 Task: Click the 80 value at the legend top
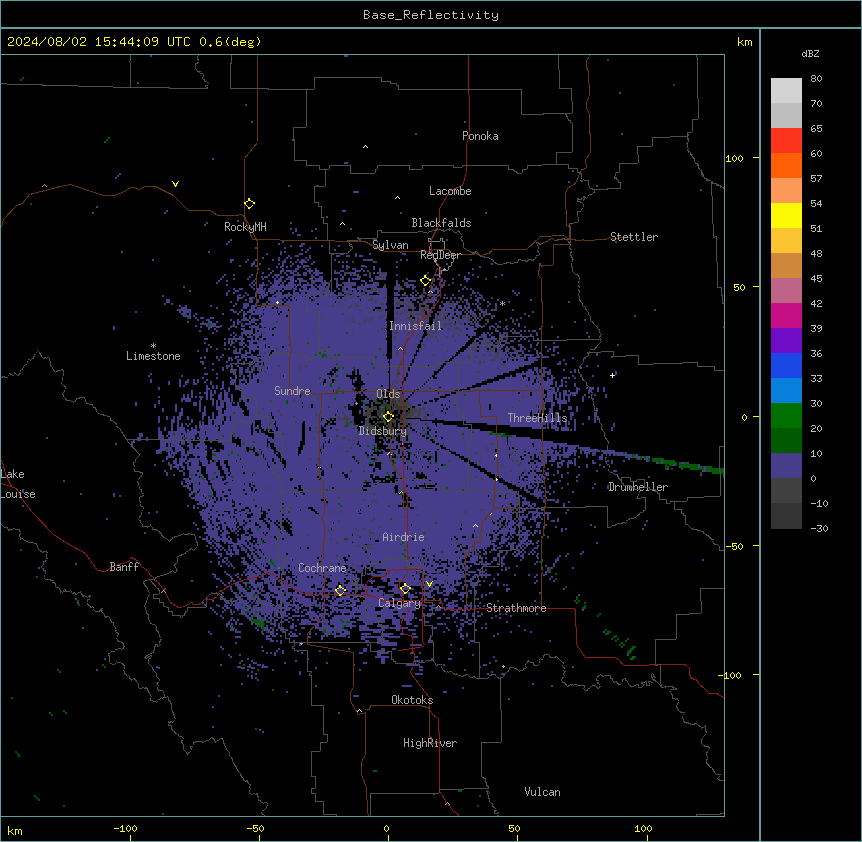tap(816, 79)
